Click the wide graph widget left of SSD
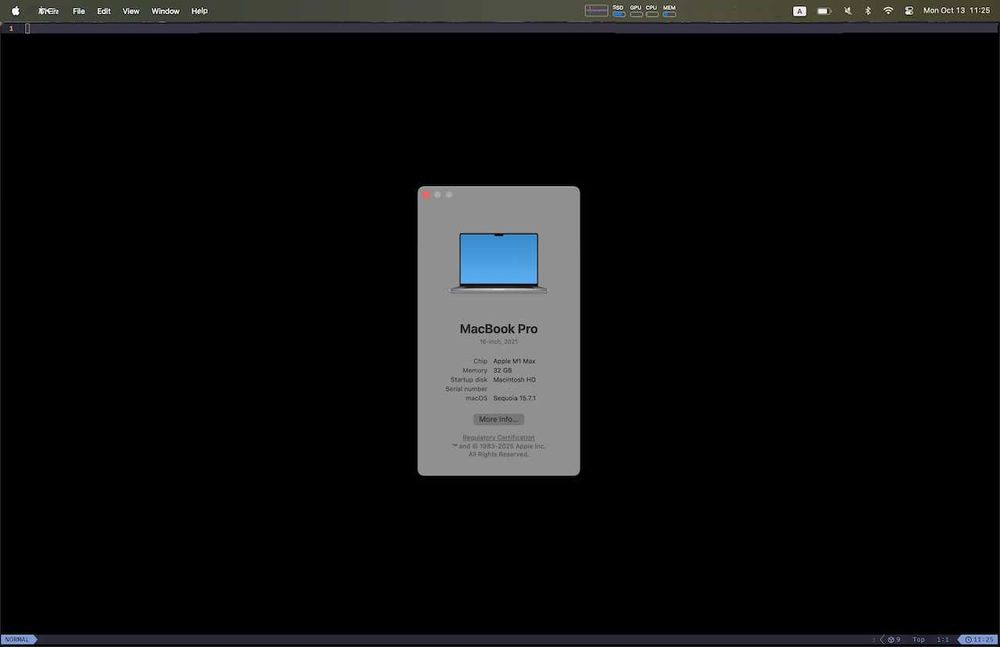 tap(596, 11)
